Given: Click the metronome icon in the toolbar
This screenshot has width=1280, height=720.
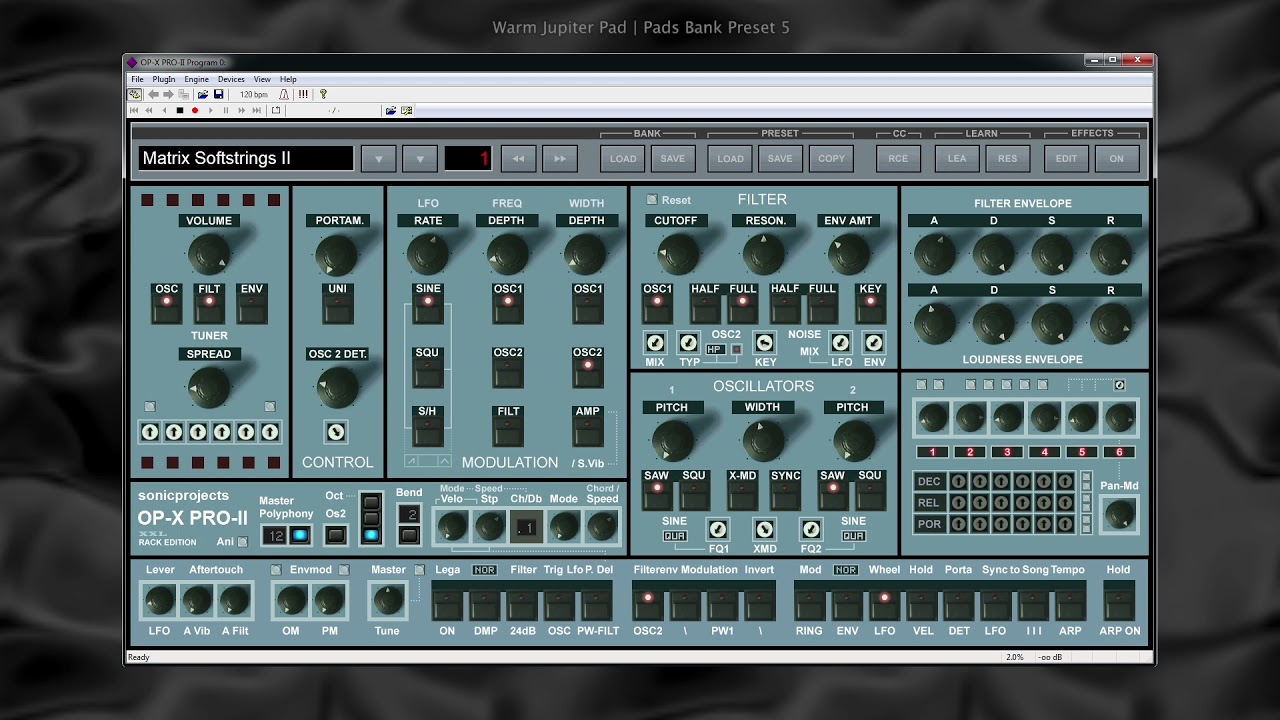Looking at the screenshot, I should pos(284,95).
